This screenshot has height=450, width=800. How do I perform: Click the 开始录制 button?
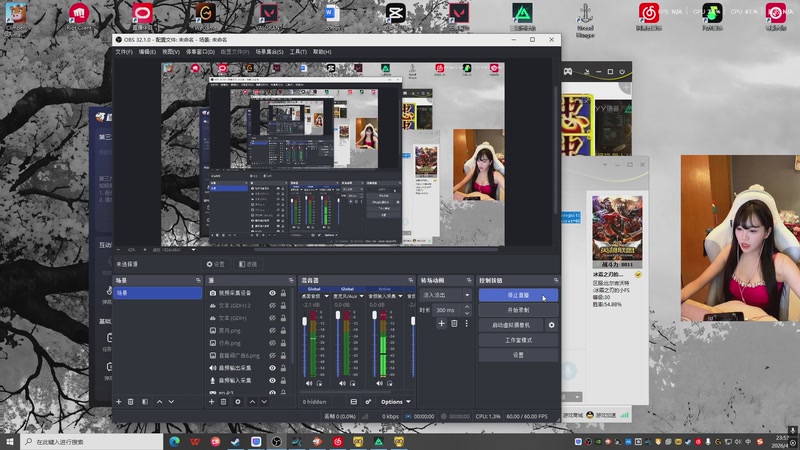[x=517, y=310]
